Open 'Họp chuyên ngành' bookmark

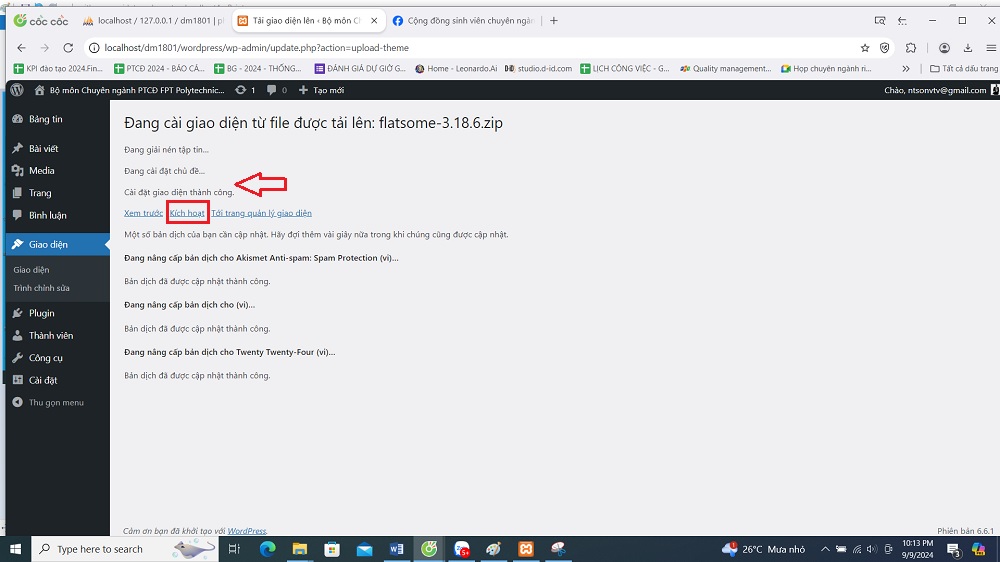pyautogui.click(x=826, y=68)
